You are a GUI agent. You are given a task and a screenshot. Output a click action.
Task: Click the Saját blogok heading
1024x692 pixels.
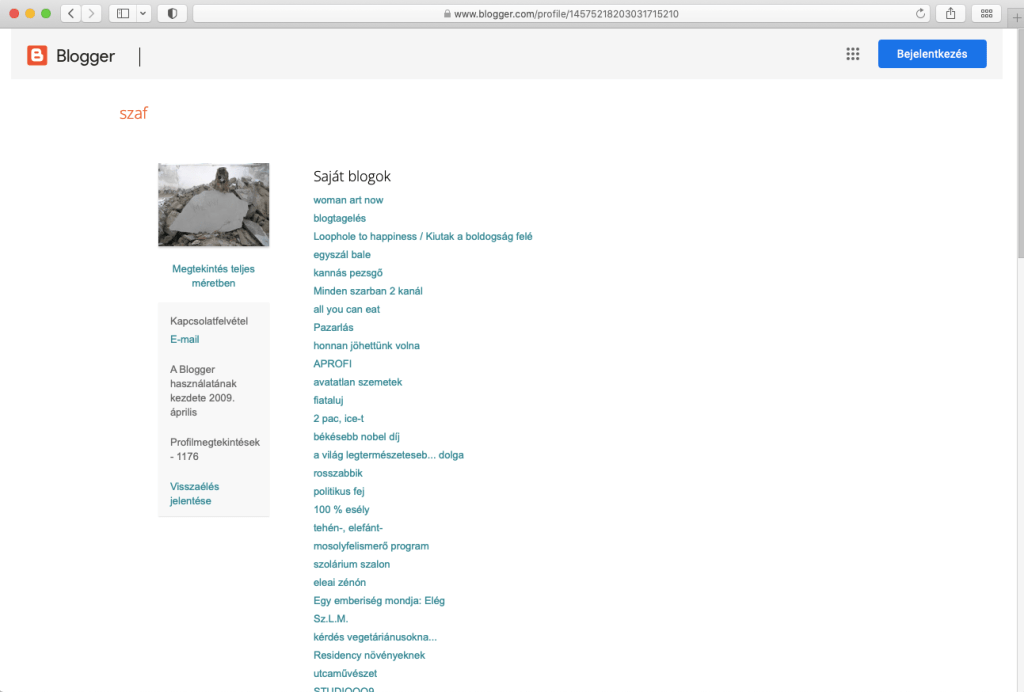(352, 176)
